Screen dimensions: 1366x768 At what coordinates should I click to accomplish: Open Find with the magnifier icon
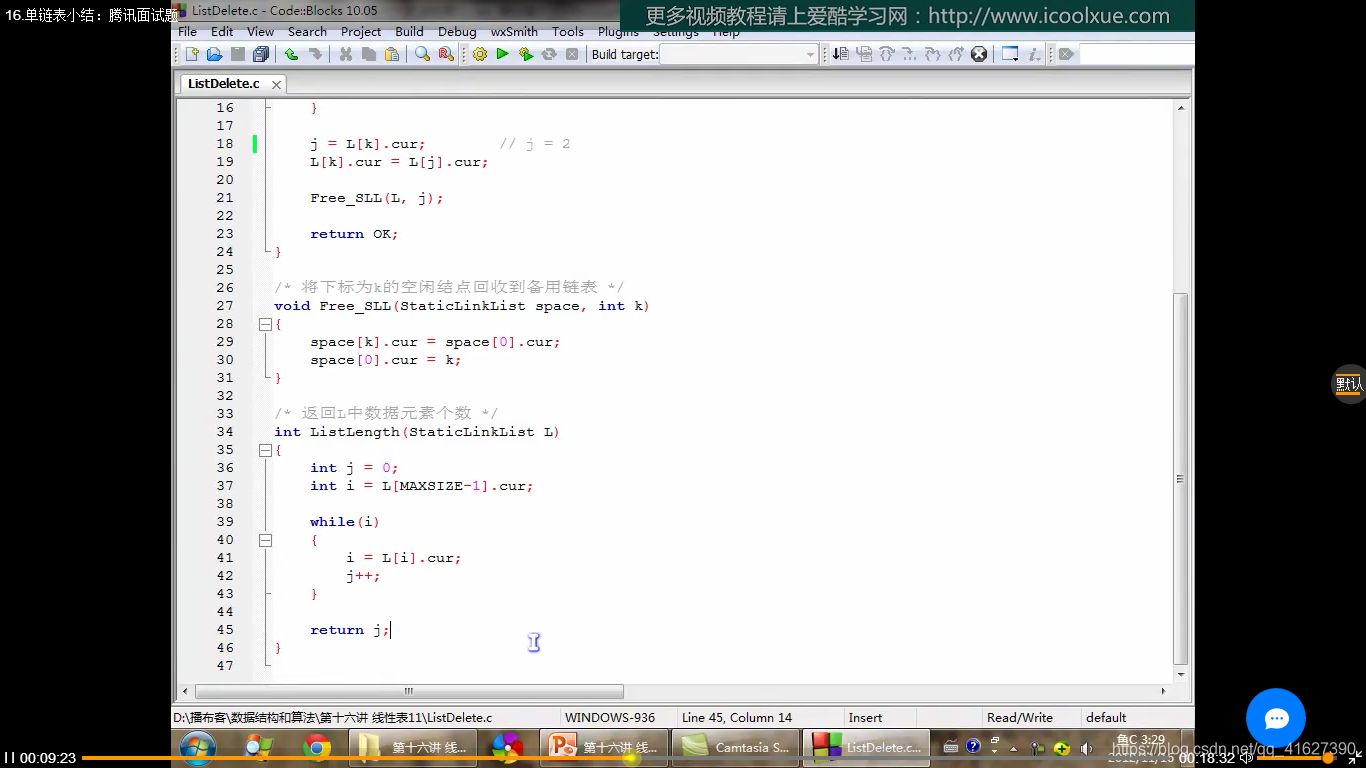422,54
